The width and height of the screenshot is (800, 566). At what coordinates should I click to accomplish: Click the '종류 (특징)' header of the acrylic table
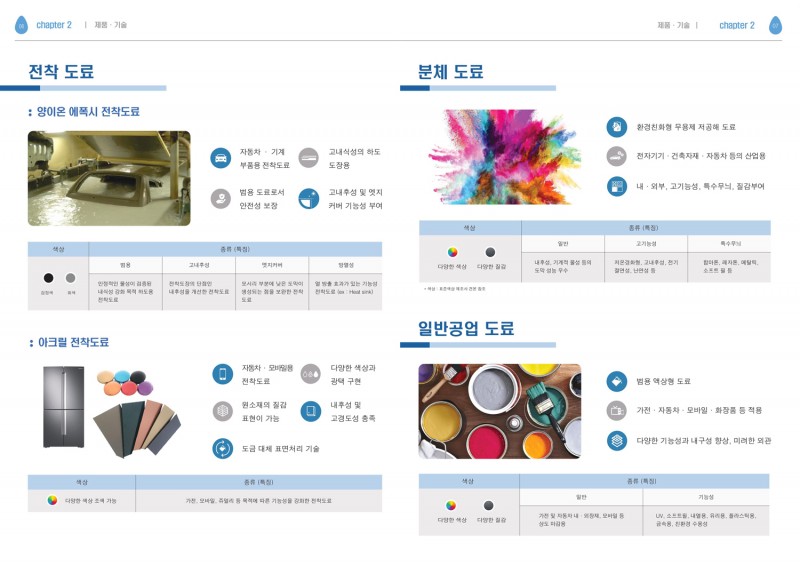[x=259, y=482]
